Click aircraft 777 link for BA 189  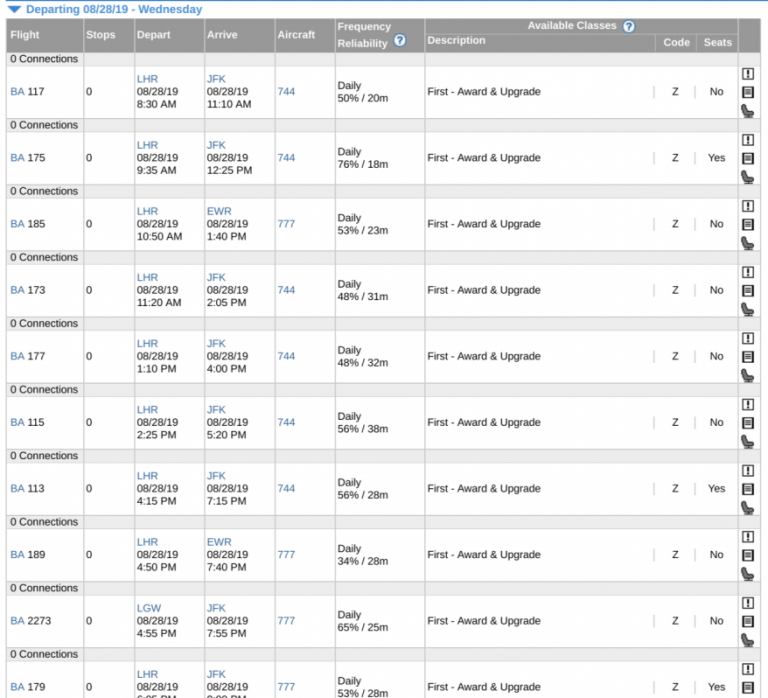[x=286, y=555]
